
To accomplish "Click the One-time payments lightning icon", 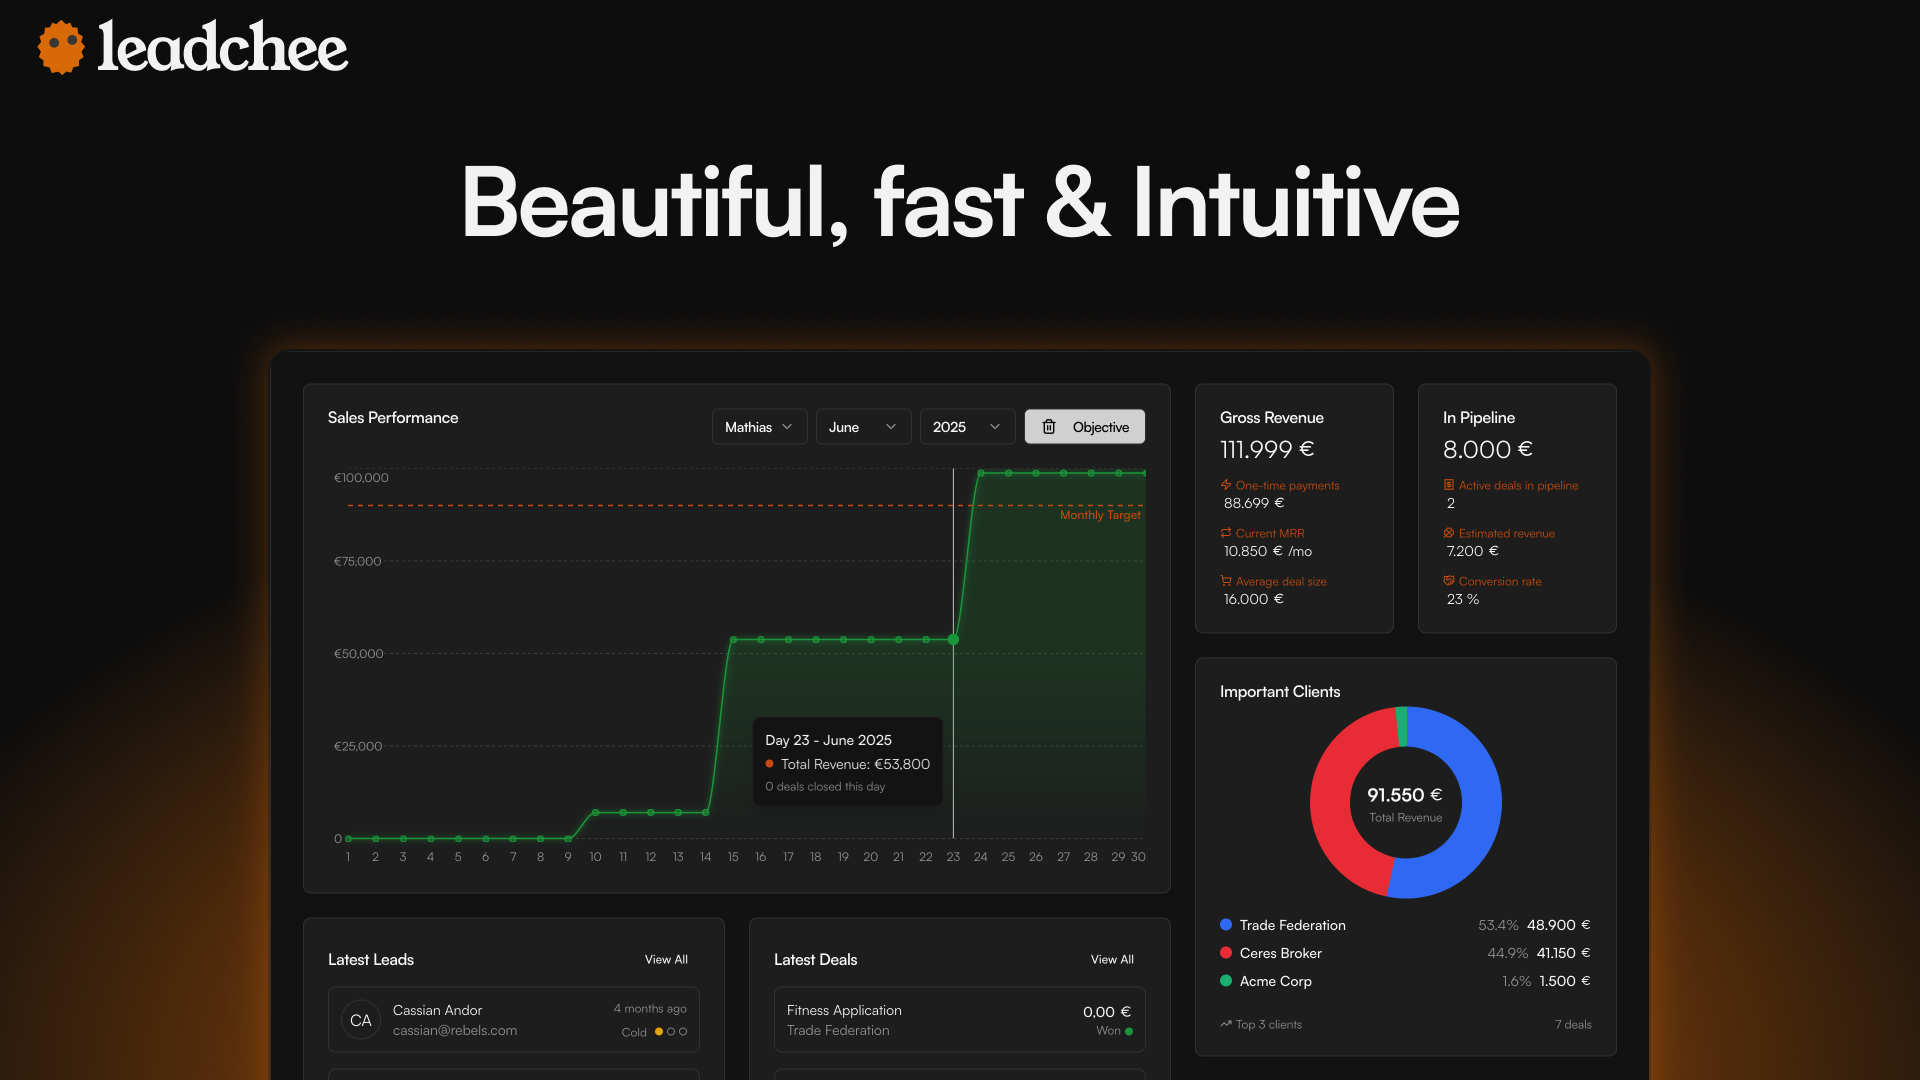I will [x=1226, y=485].
